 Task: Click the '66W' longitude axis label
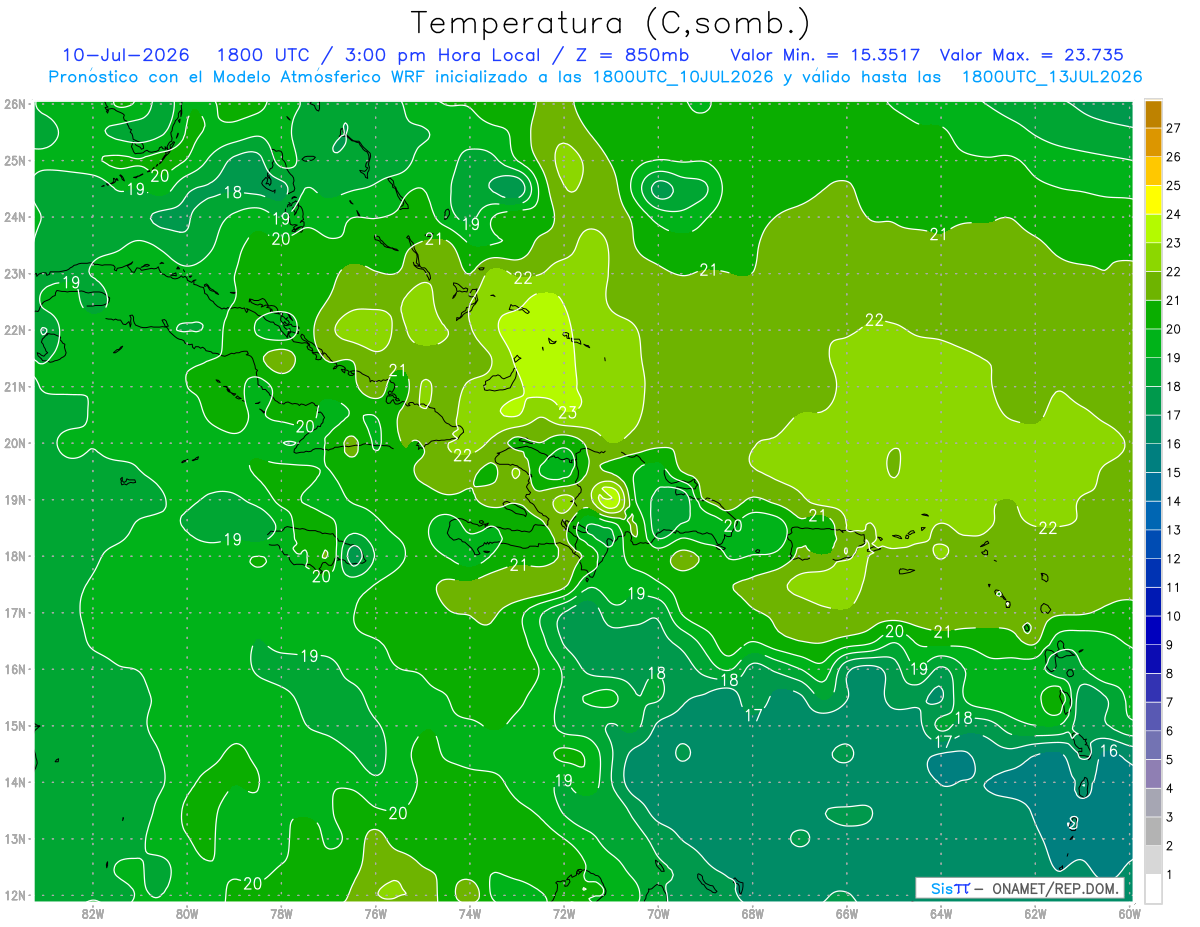click(x=846, y=912)
